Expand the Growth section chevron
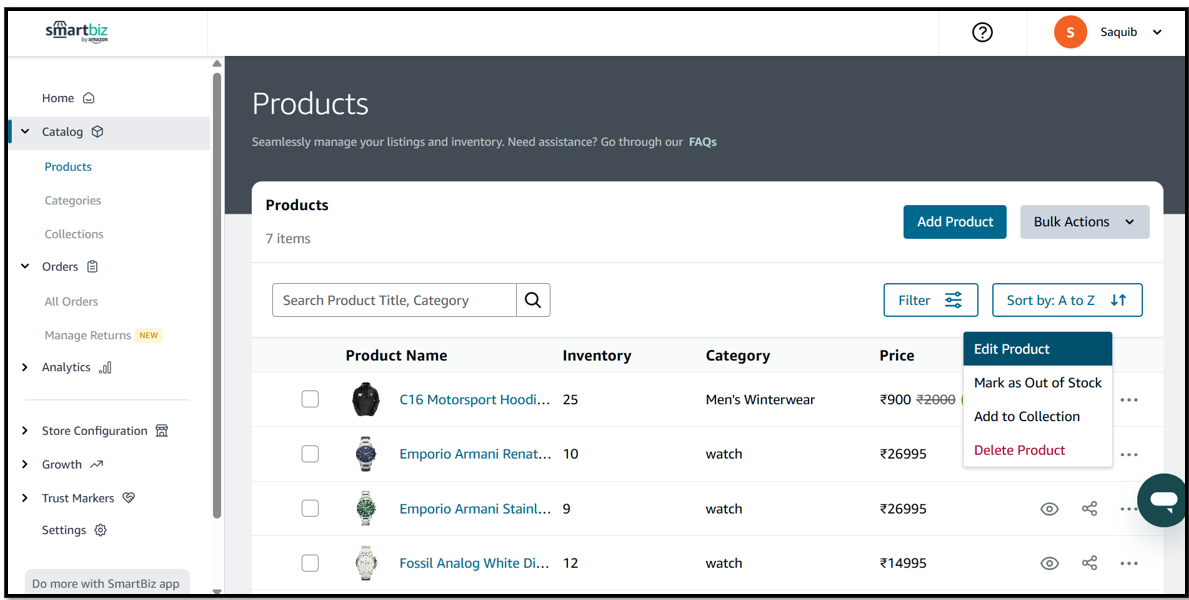This screenshot has height=600, width=1189. (x=25, y=464)
